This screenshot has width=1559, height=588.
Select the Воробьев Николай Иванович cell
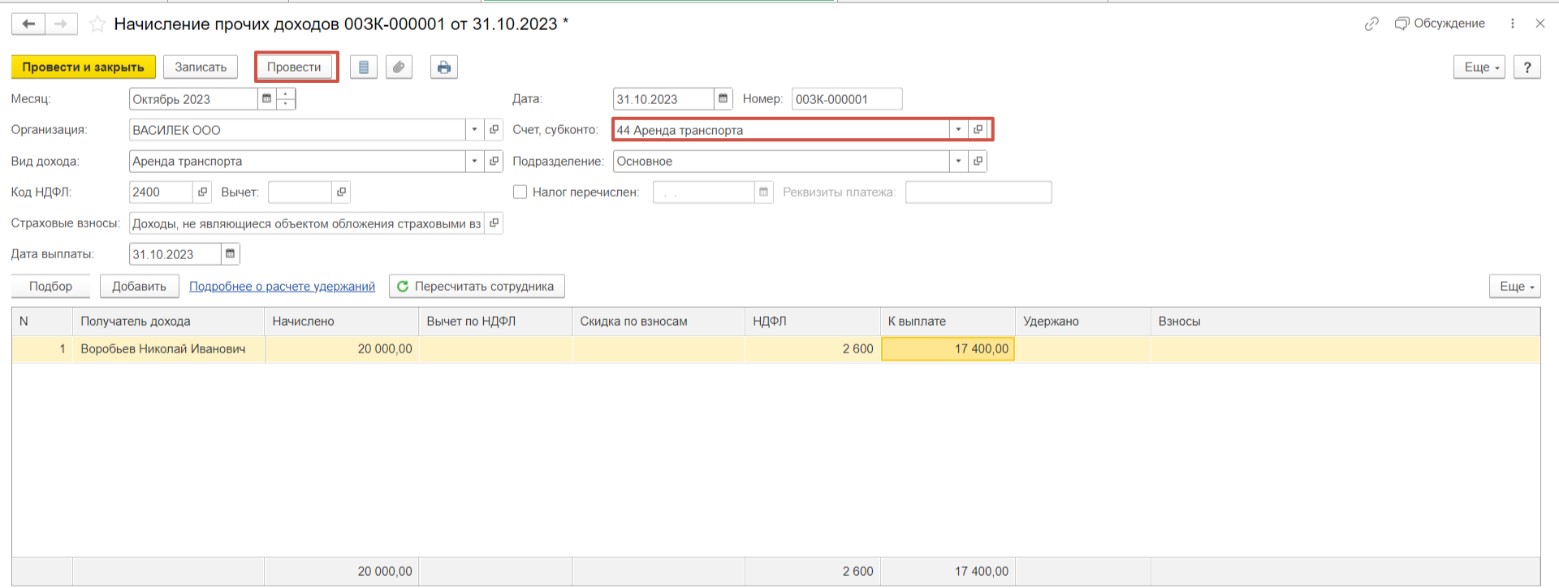point(169,349)
